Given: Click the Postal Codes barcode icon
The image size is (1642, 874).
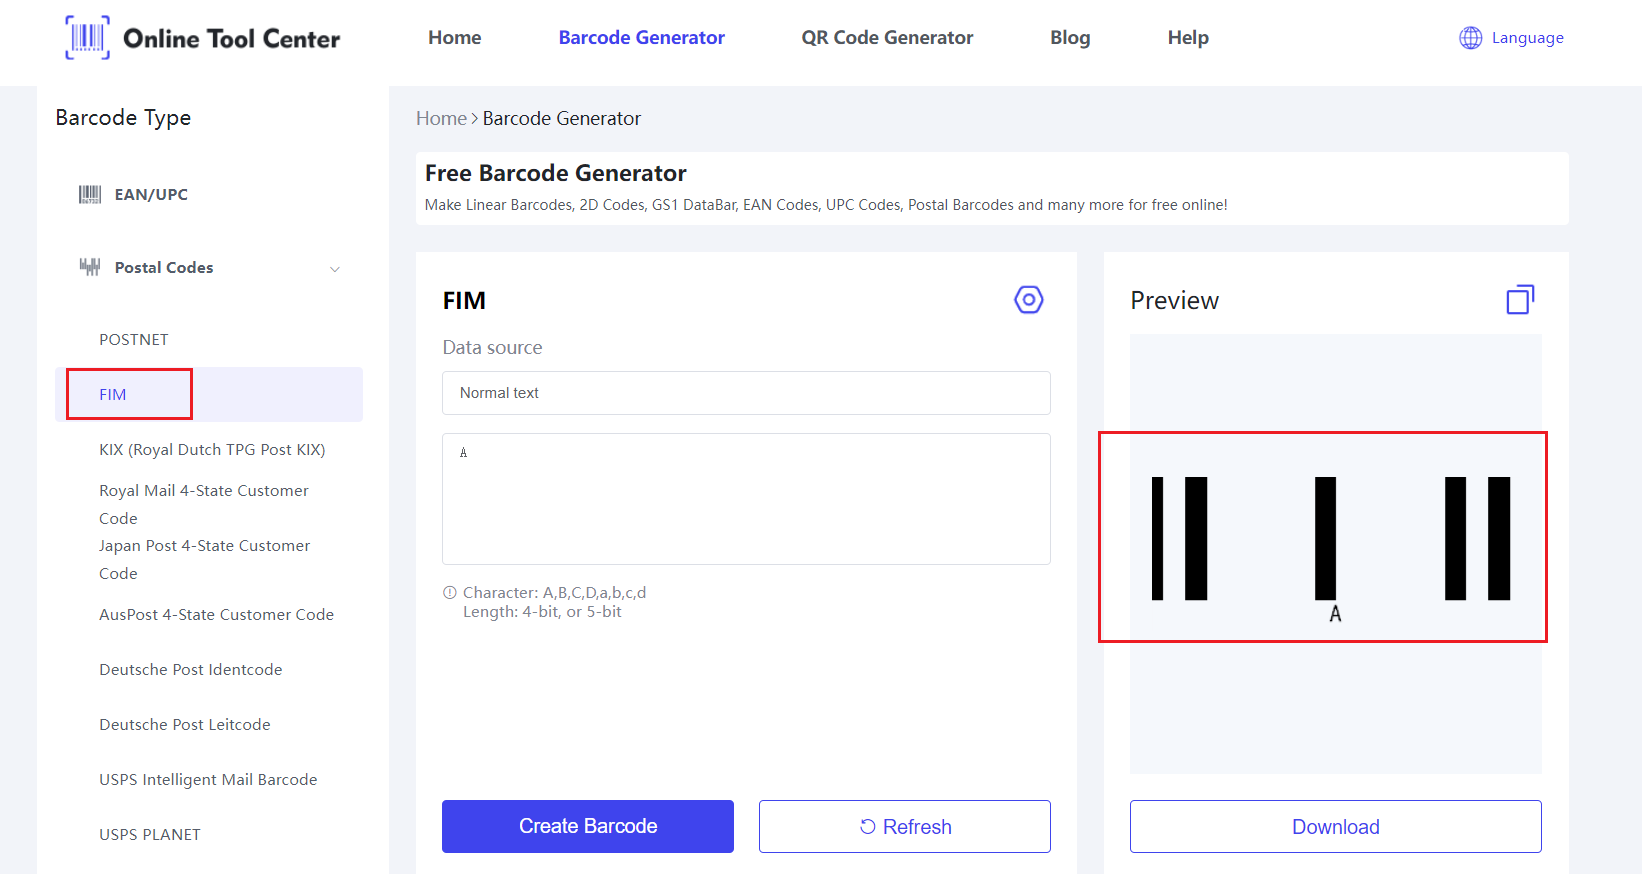Looking at the screenshot, I should click(90, 267).
